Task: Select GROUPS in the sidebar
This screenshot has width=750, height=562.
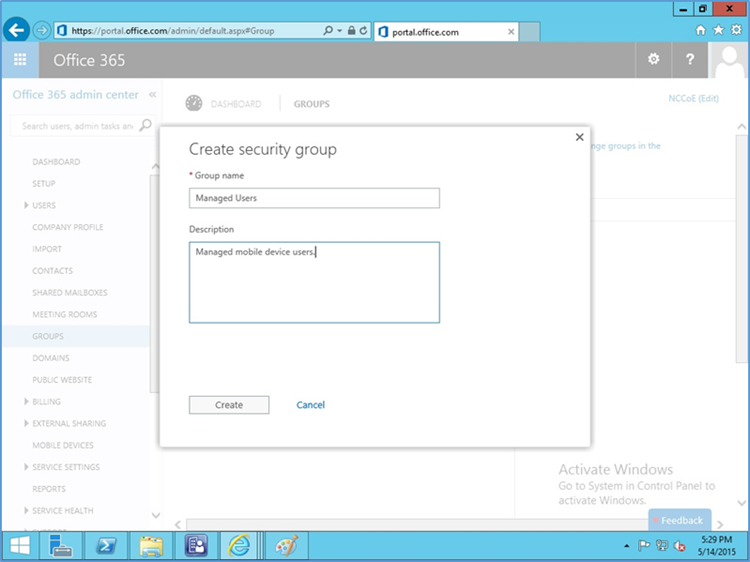Action: [x=48, y=336]
